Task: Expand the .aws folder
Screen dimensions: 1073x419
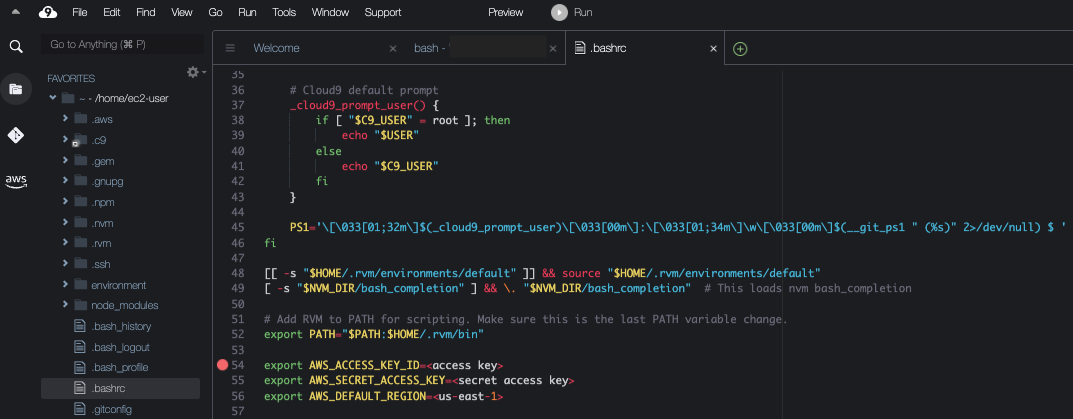Action: coord(65,118)
